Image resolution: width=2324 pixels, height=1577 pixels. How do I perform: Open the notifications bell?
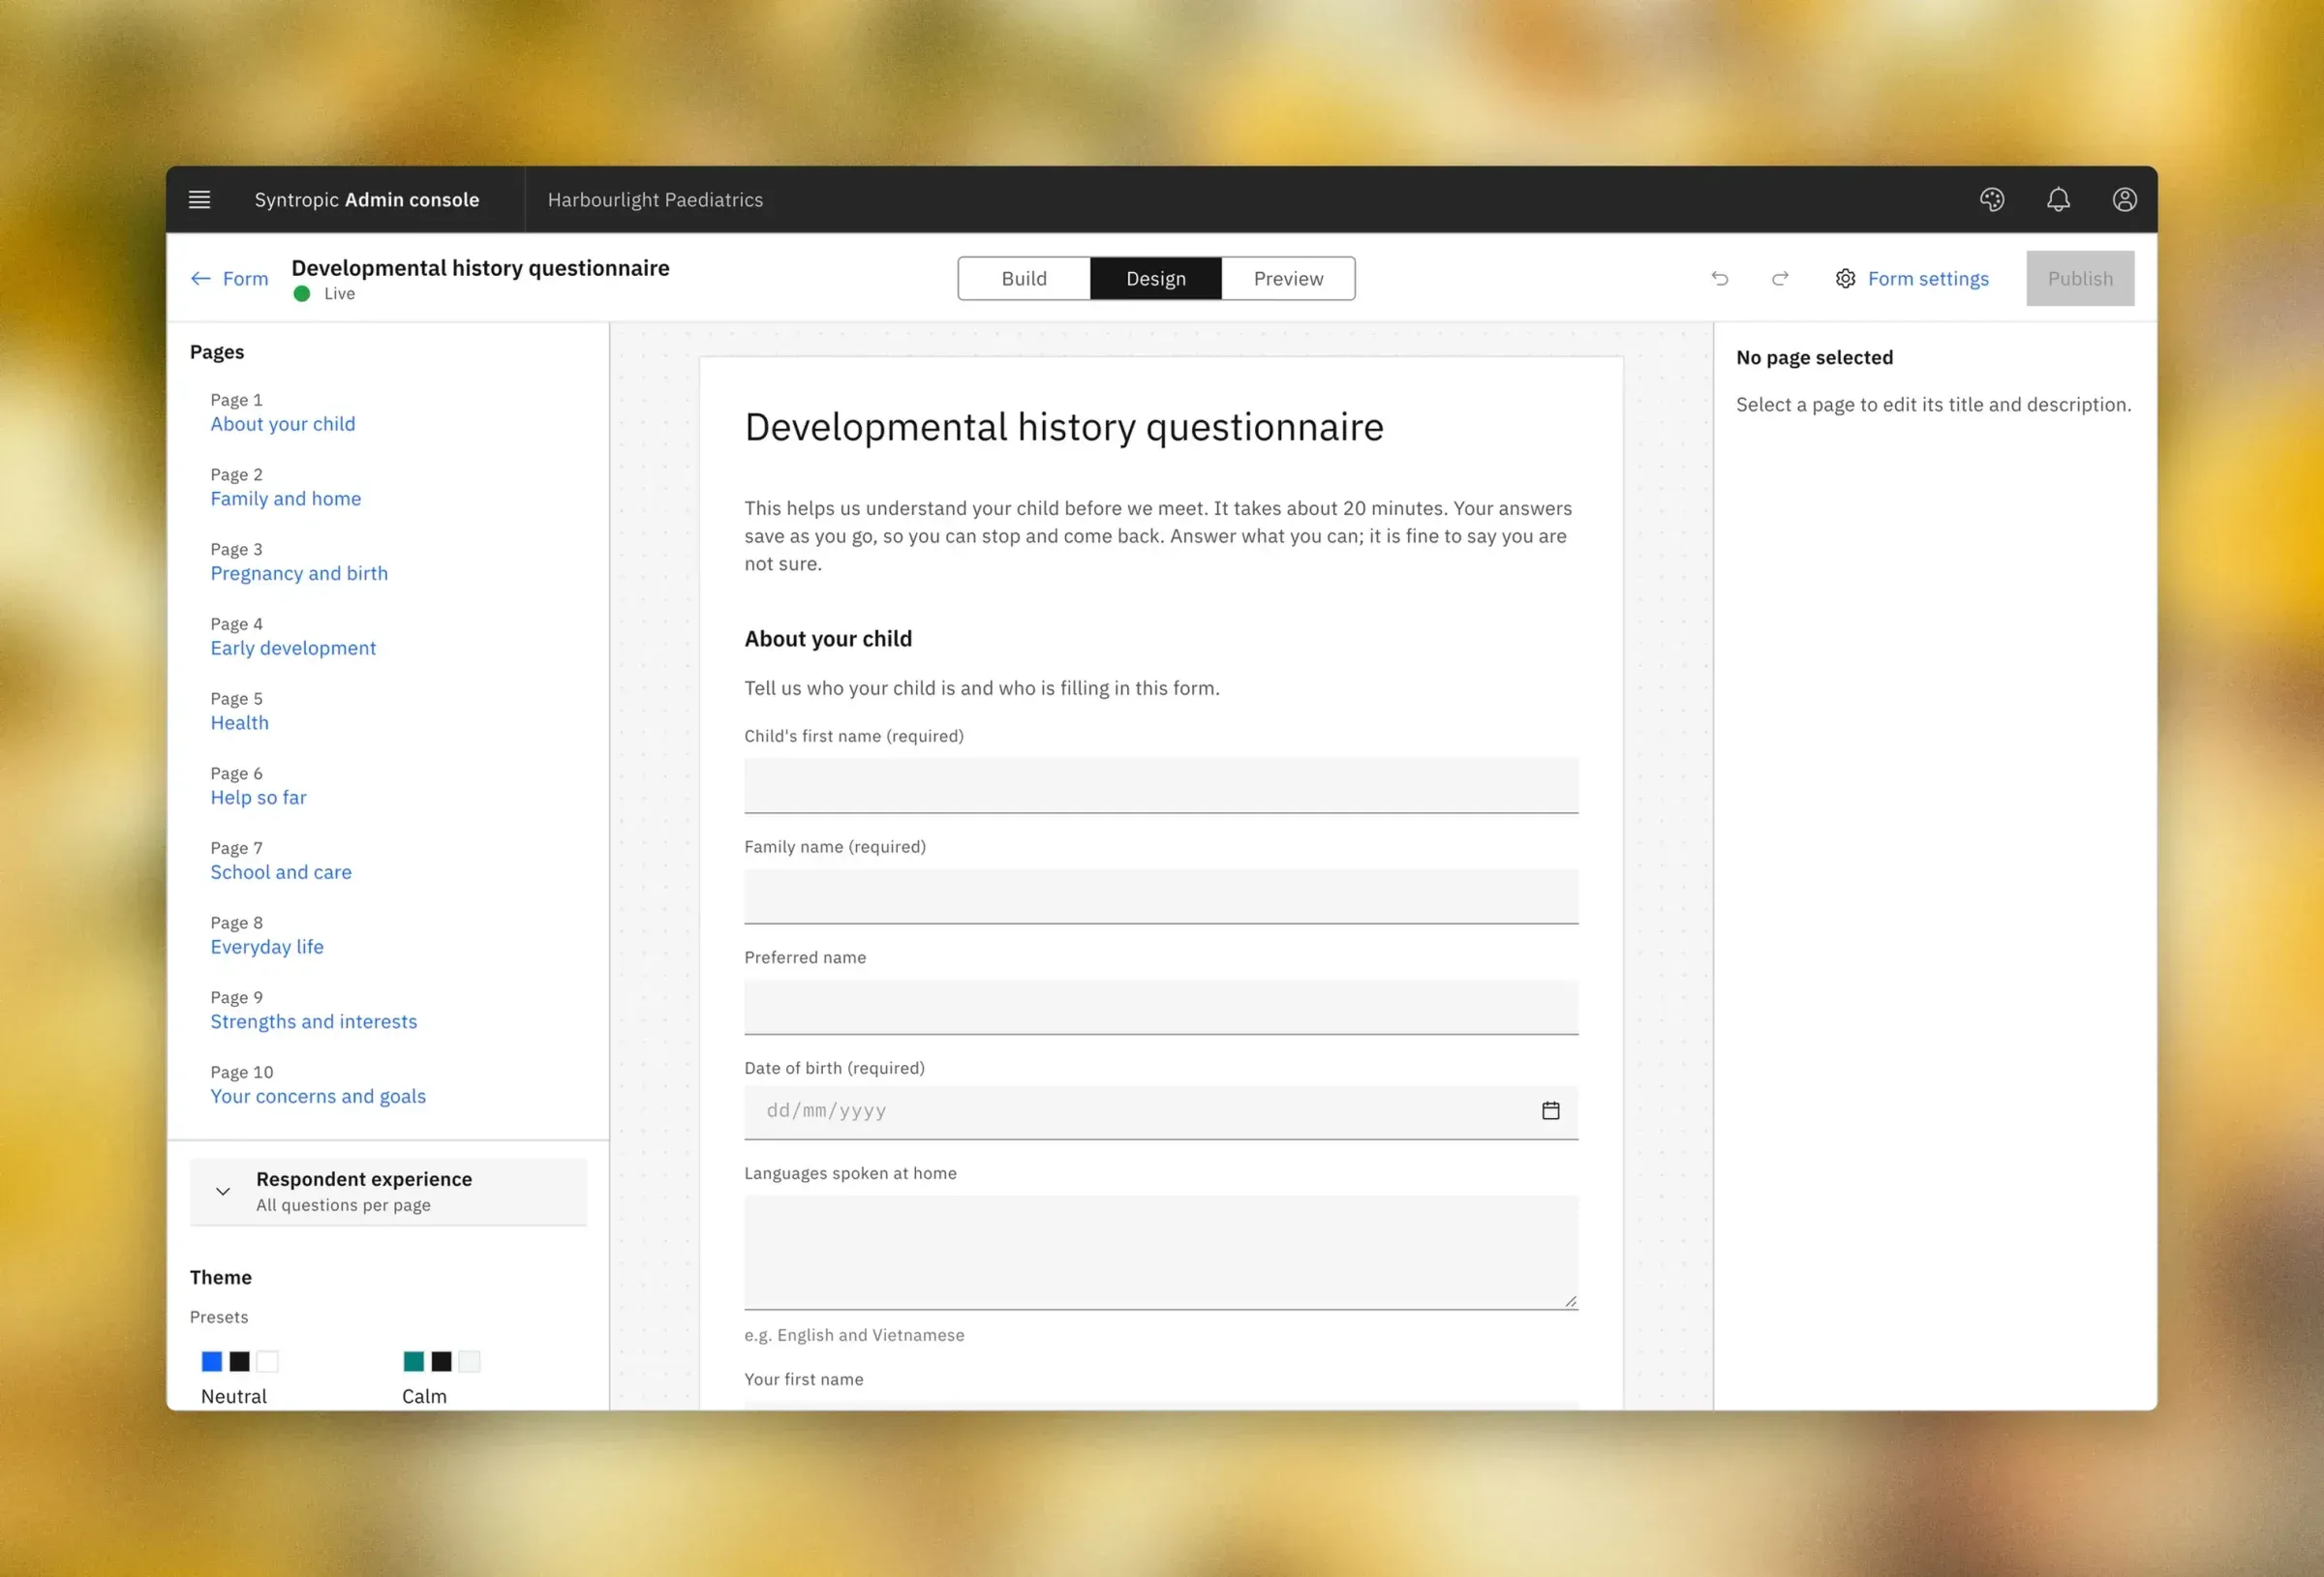[2058, 199]
